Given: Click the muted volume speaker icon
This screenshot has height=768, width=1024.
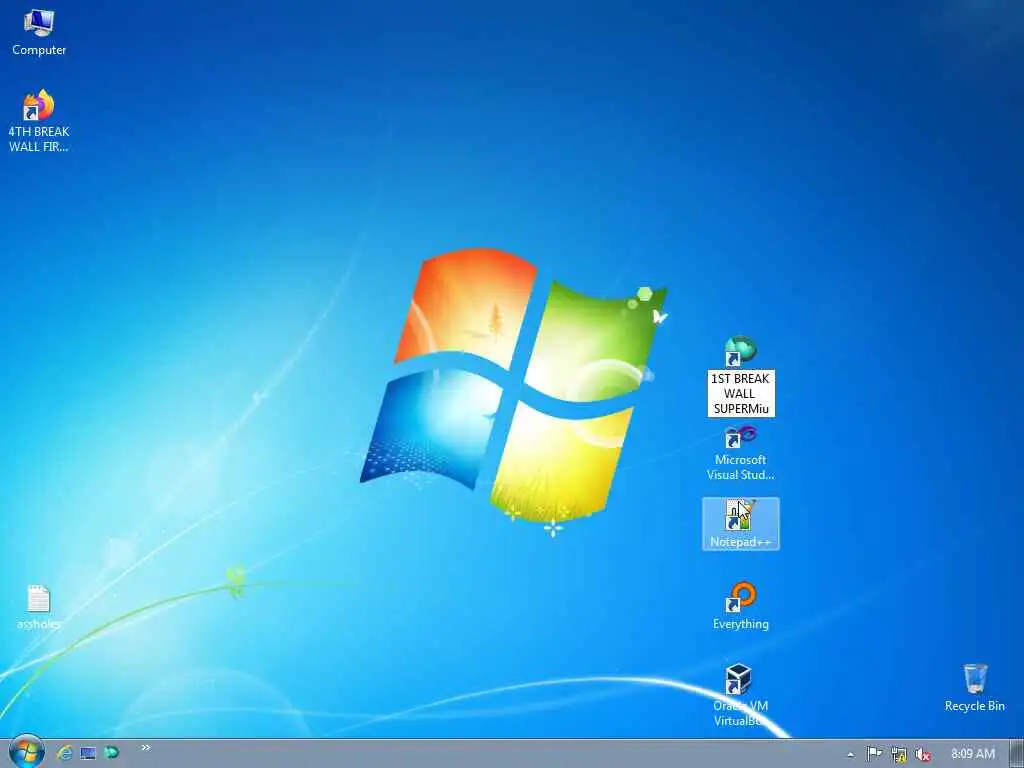Looking at the screenshot, I should click(923, 754).
